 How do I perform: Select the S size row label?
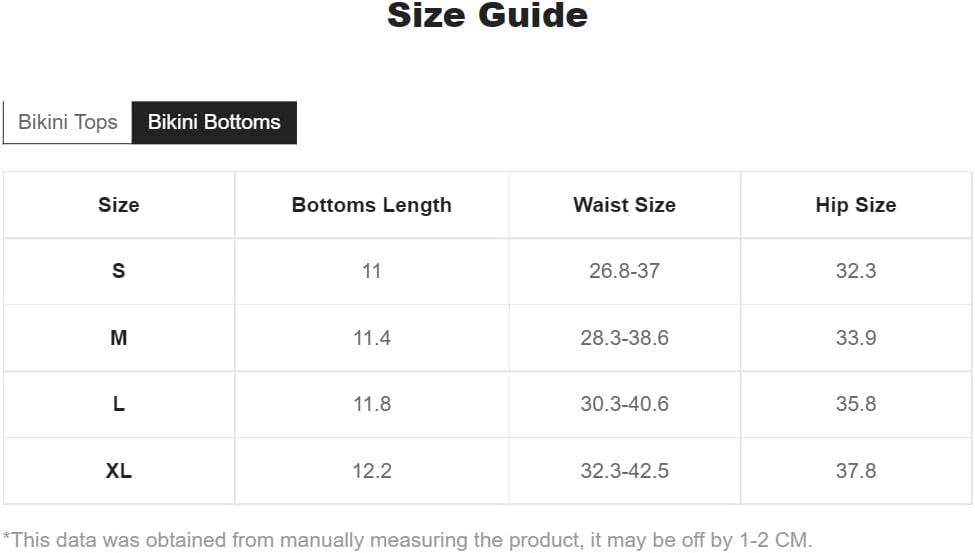118,271
